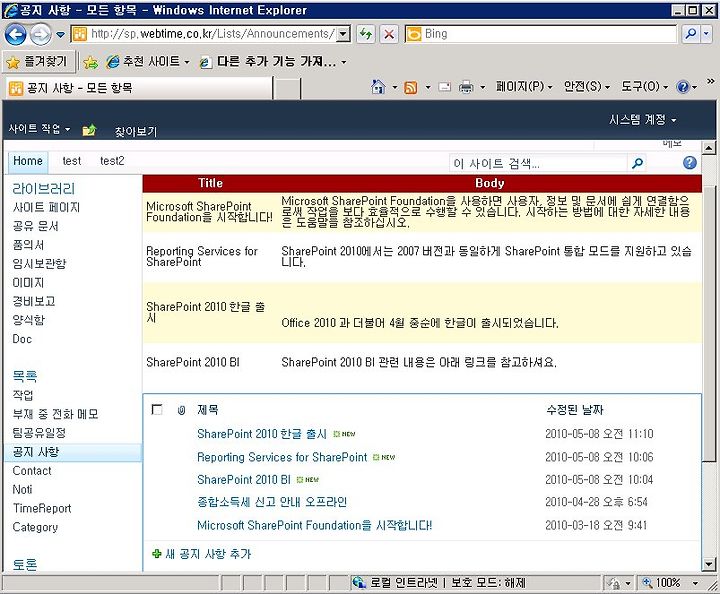
Task: Click the site search magnifier icon
Action: pos(637,163)
